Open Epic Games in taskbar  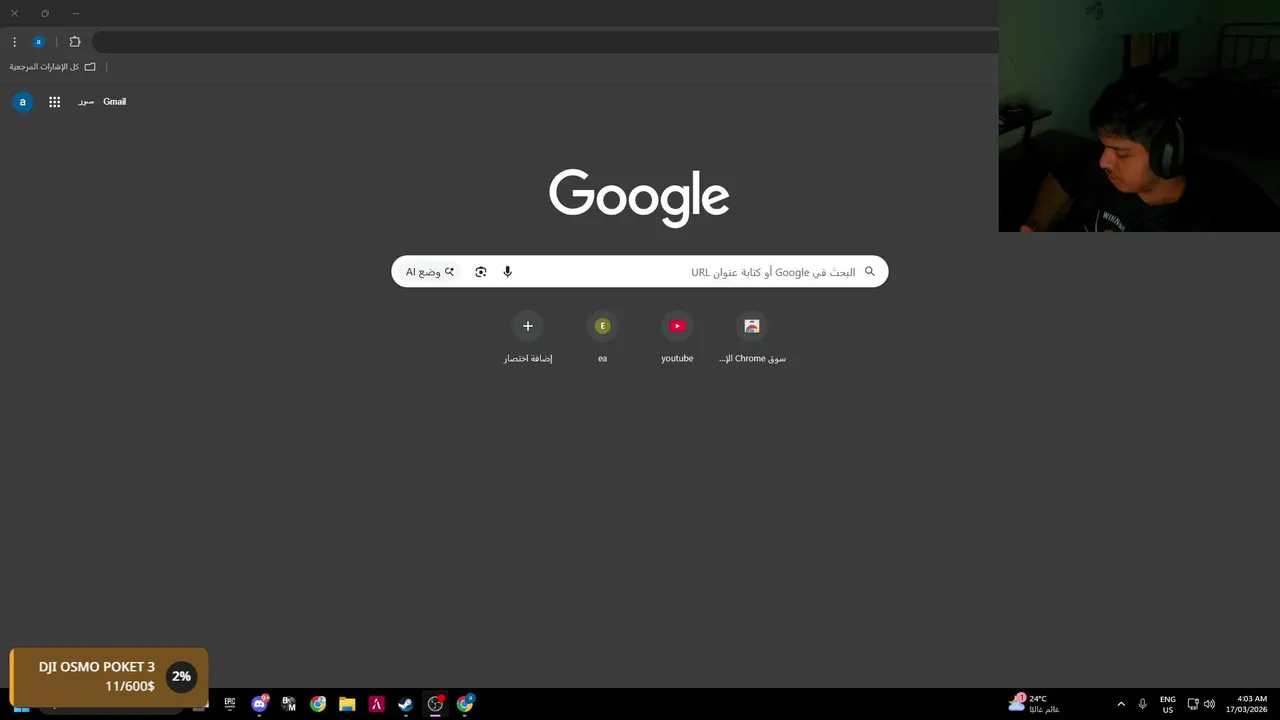(x=230, y=704)
